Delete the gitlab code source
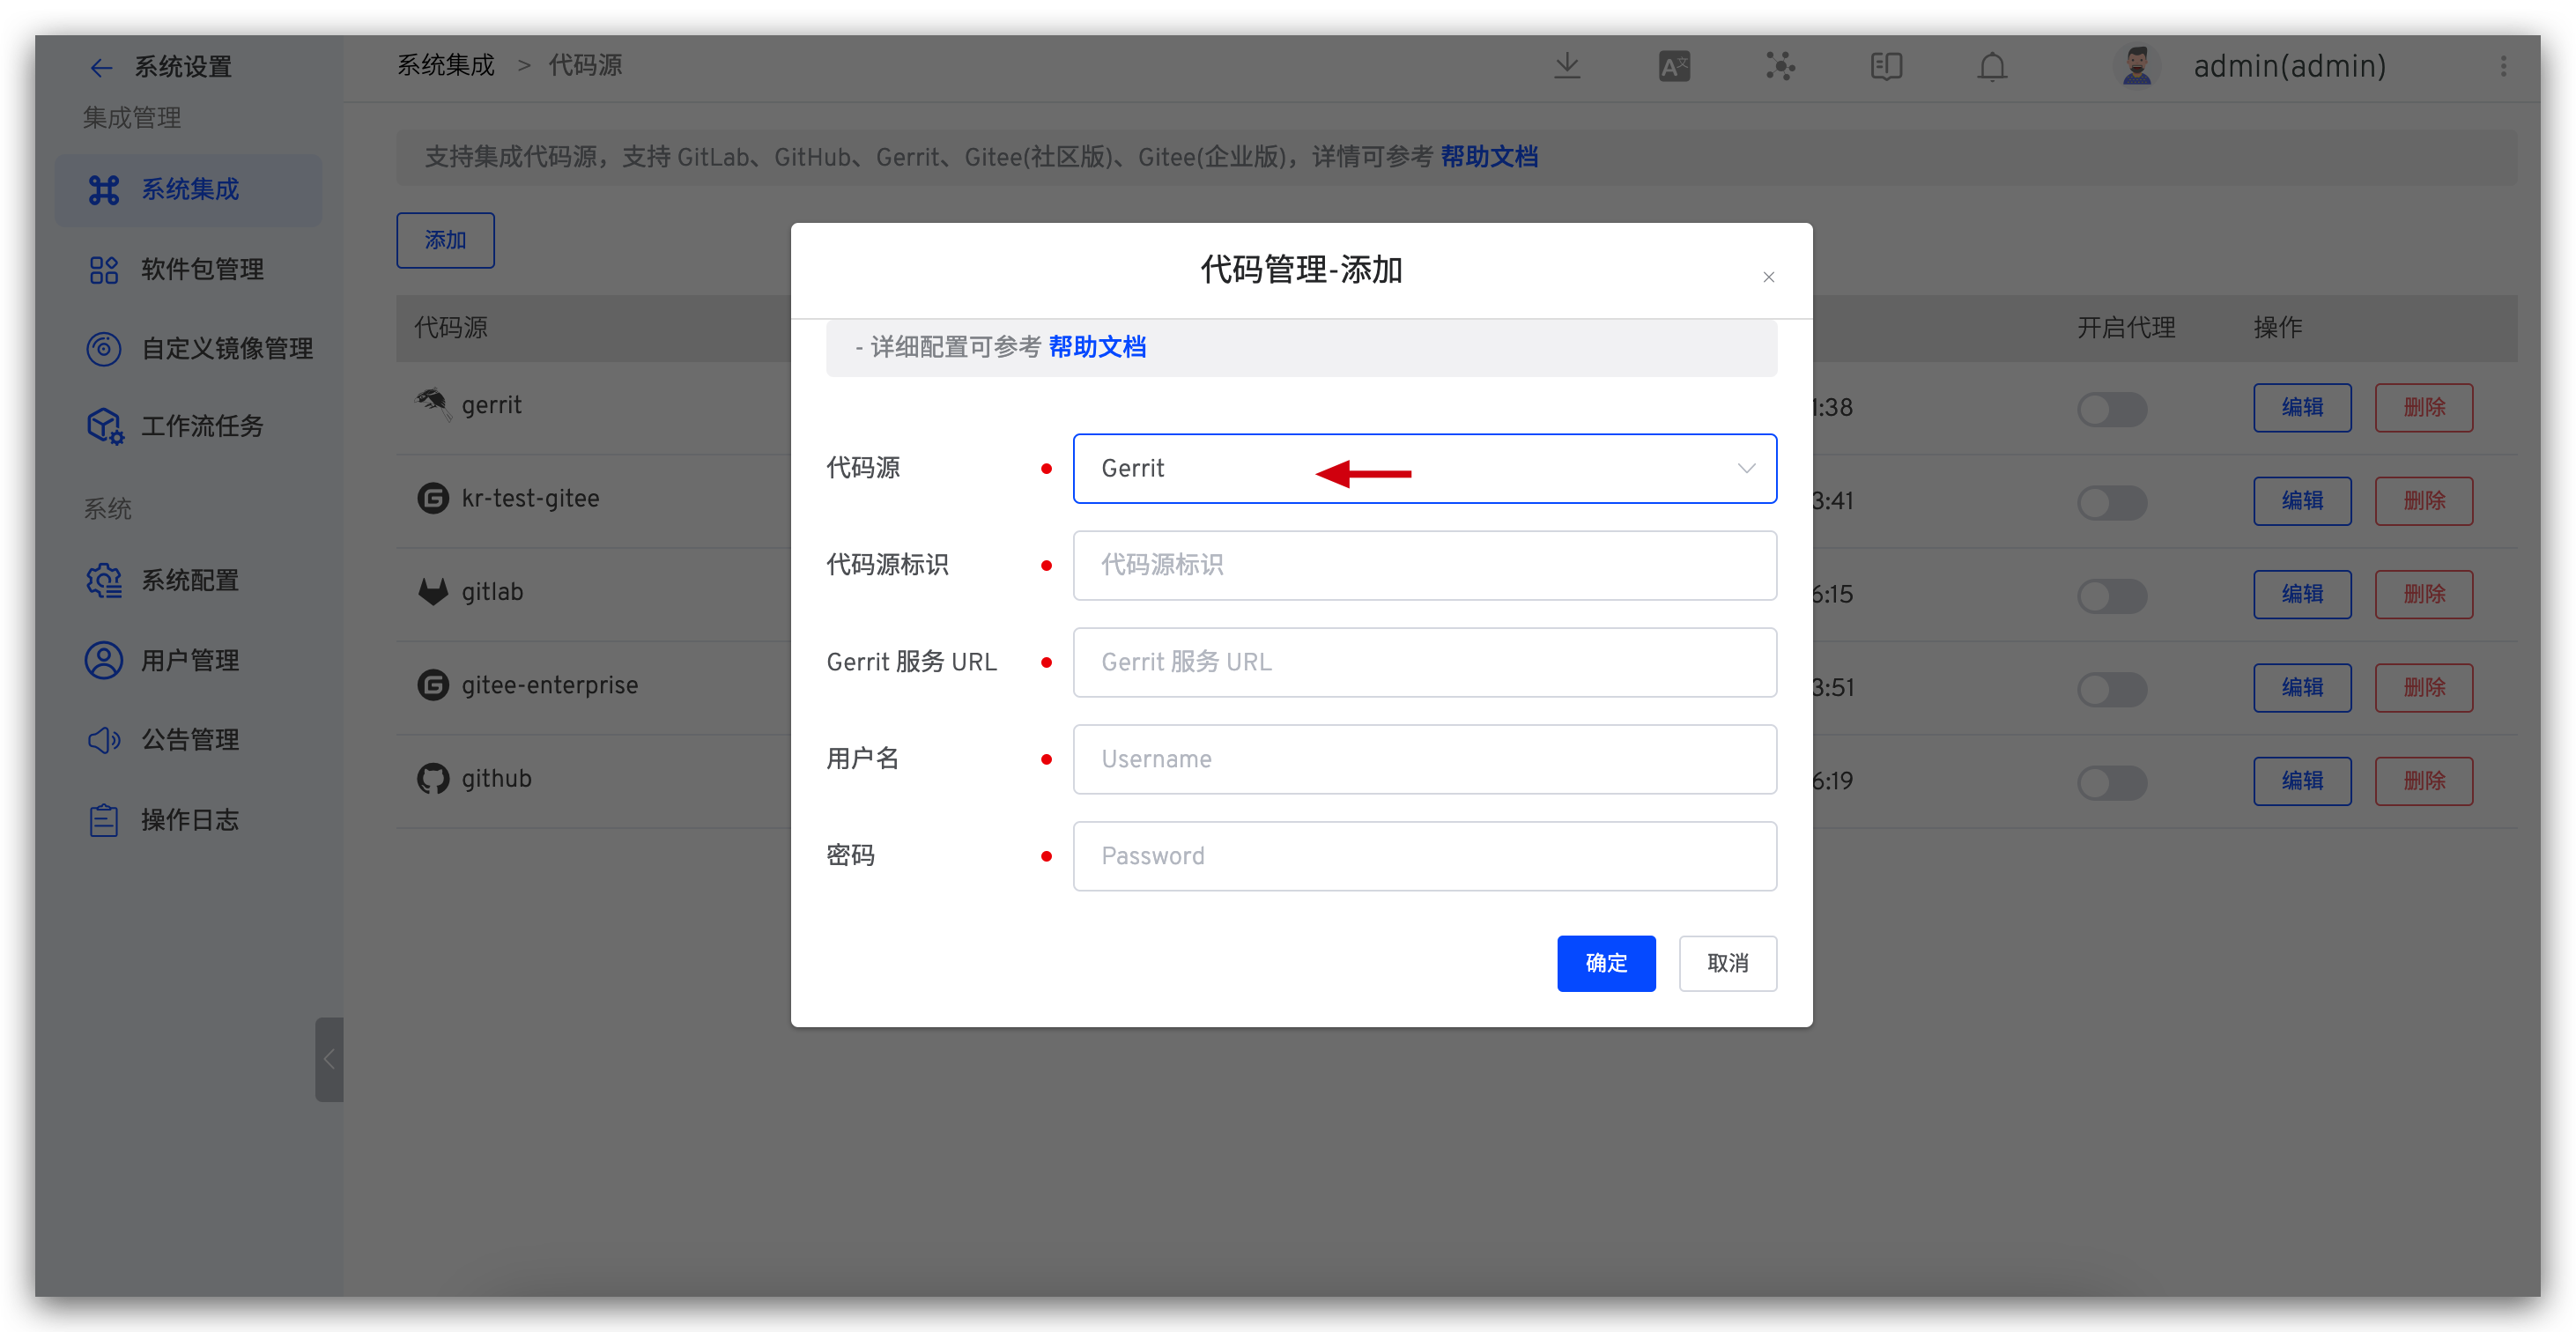The width and height of the screenshot is (2576, 1332). tap(2423, 594)
